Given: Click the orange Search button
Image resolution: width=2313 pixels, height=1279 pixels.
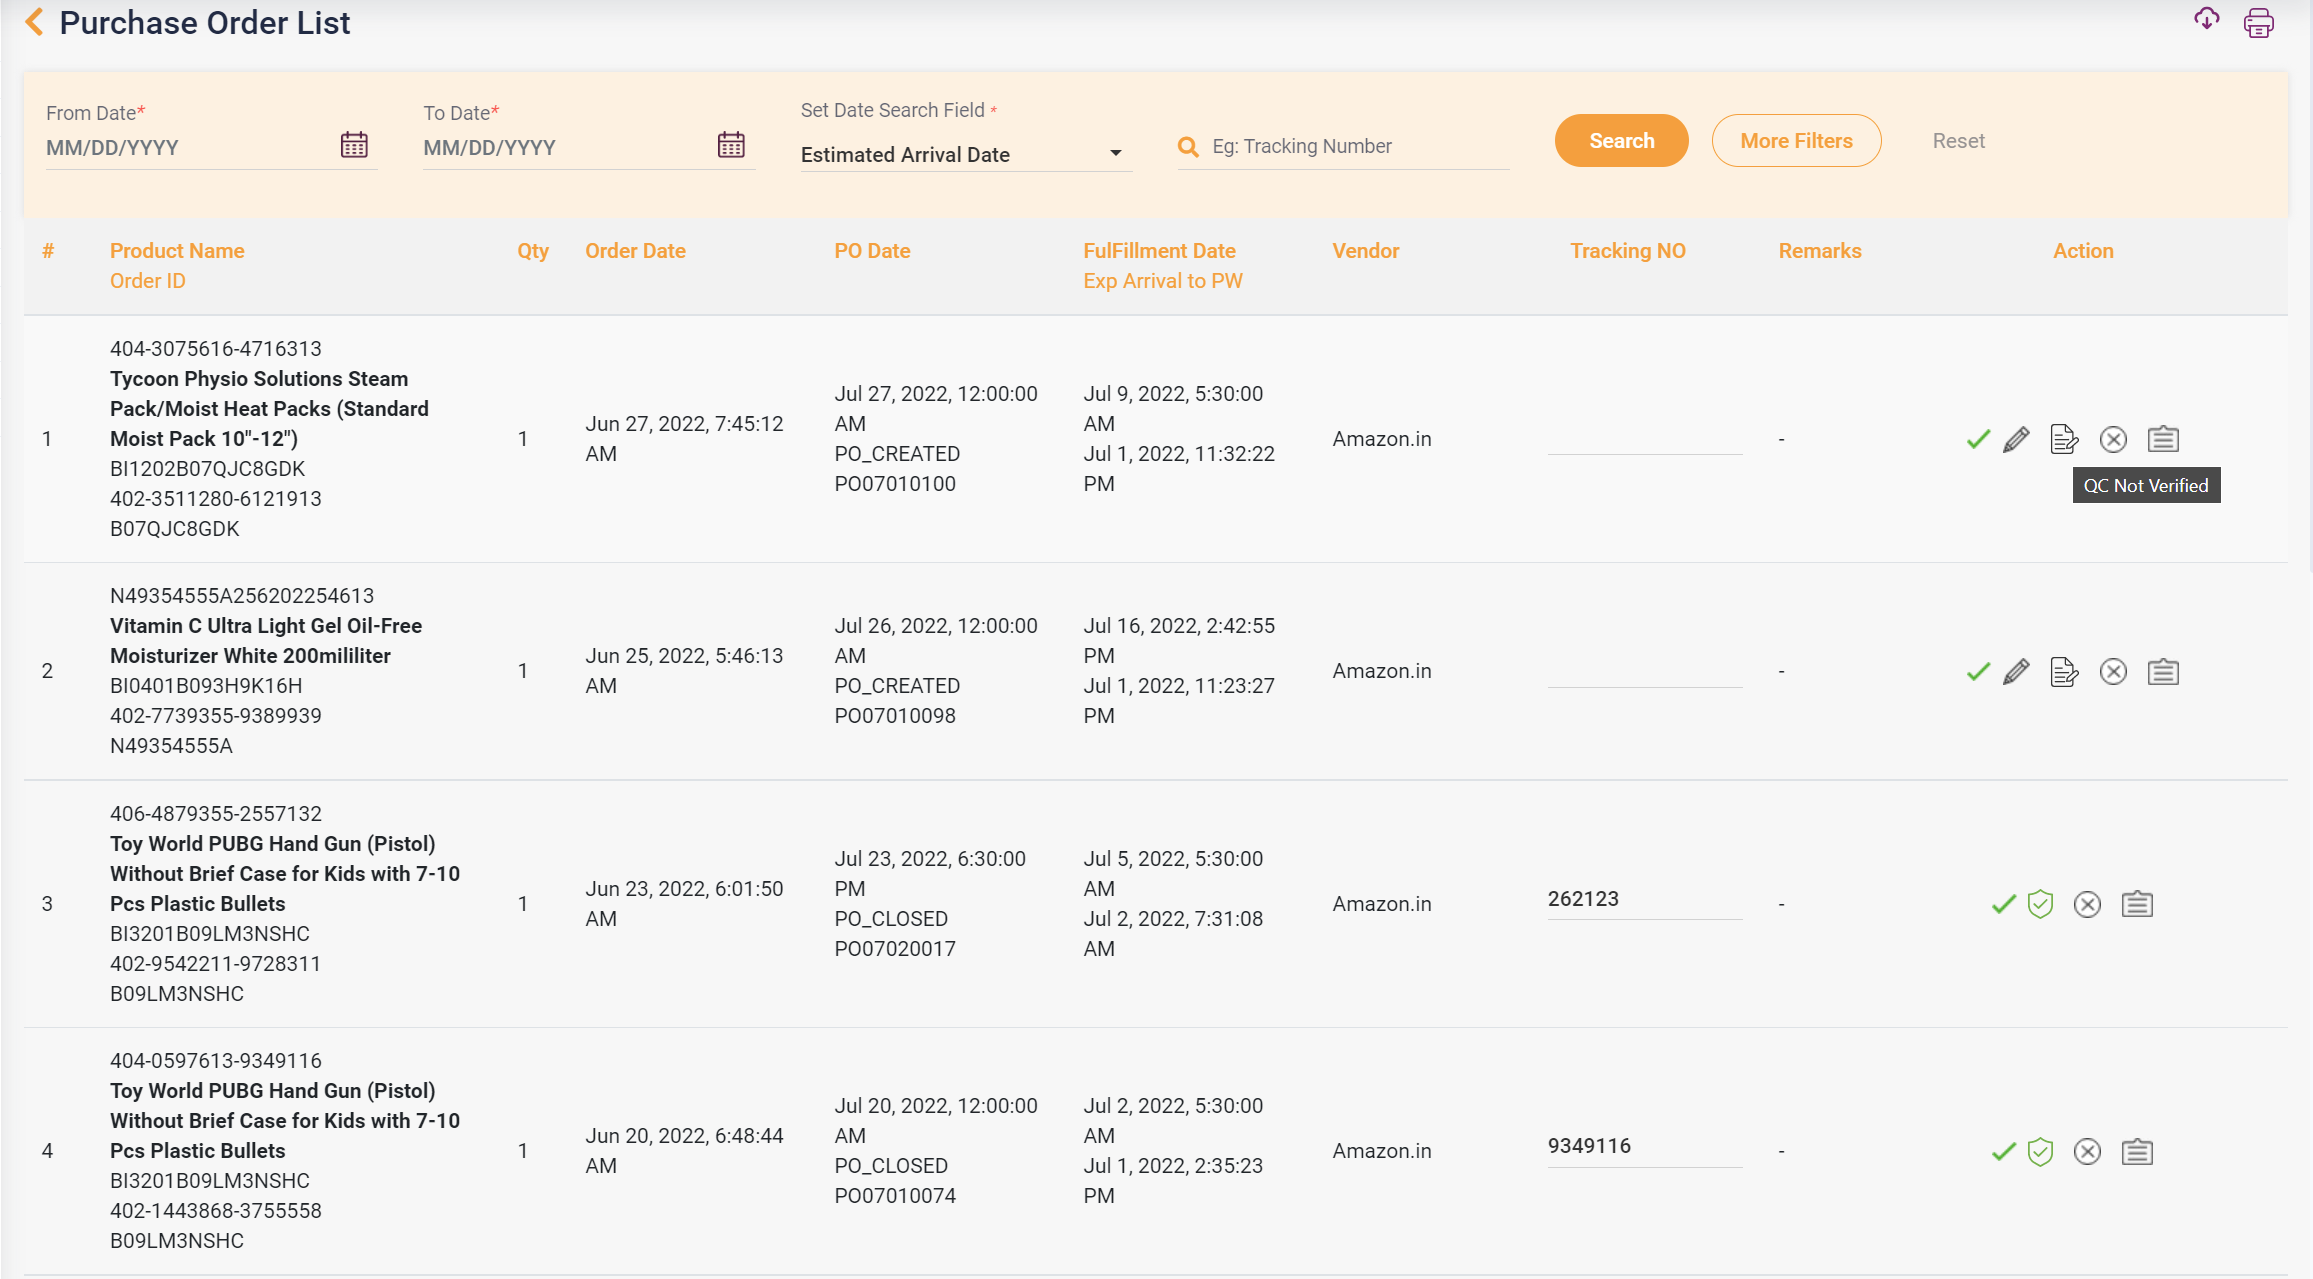Looking at the screenshot, I should (x=1621, y=141).
